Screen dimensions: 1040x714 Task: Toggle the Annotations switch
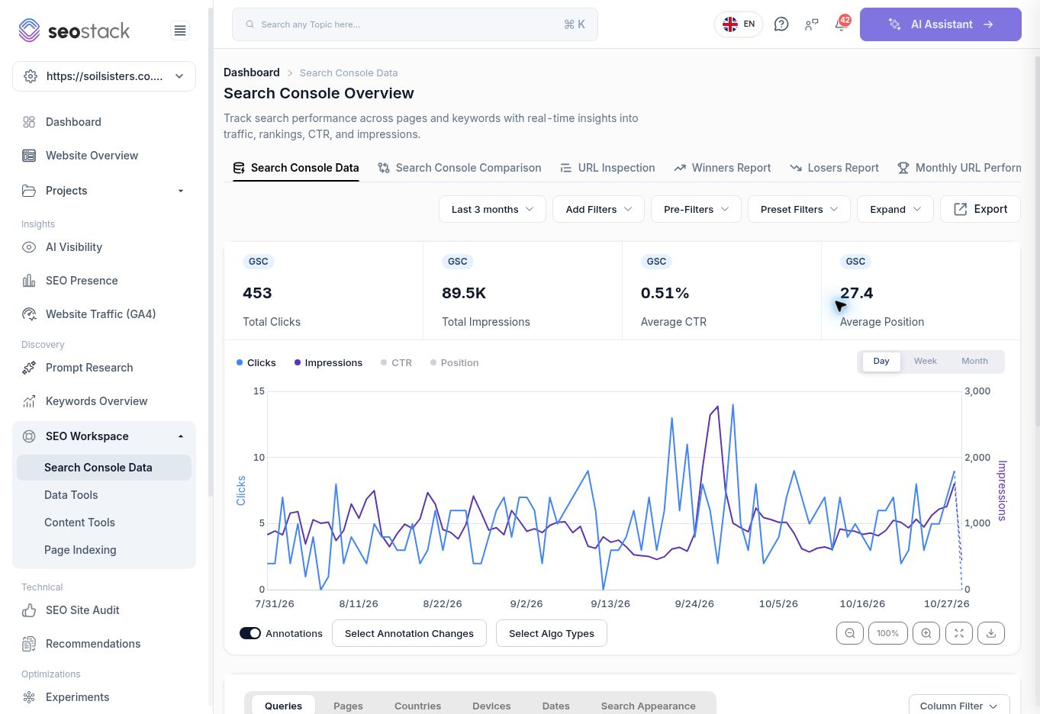pyautogui.click(x=250, y=633)
